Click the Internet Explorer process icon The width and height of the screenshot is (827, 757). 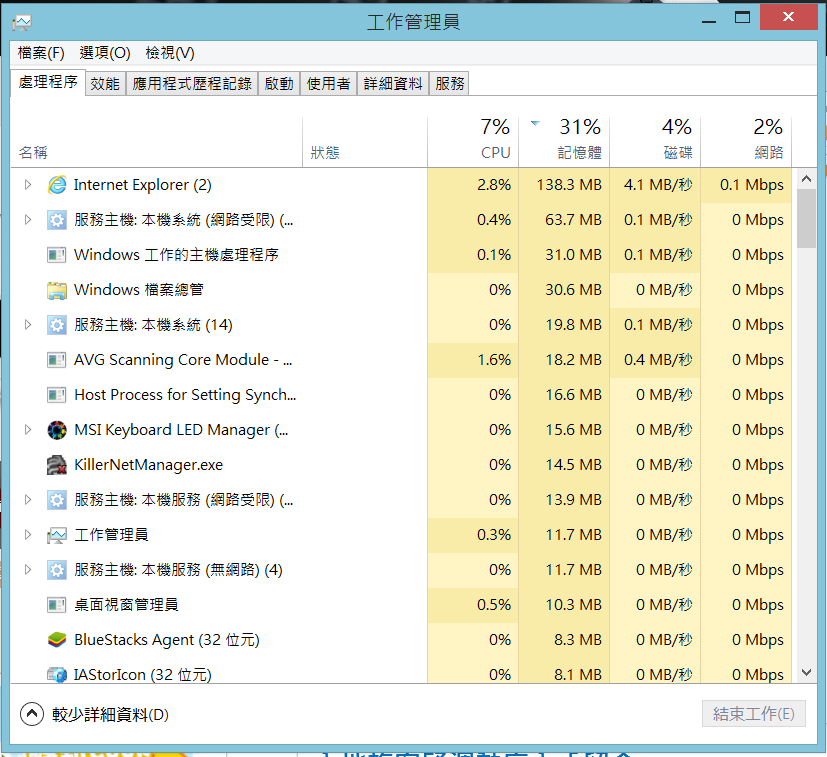tap(57, 185)
